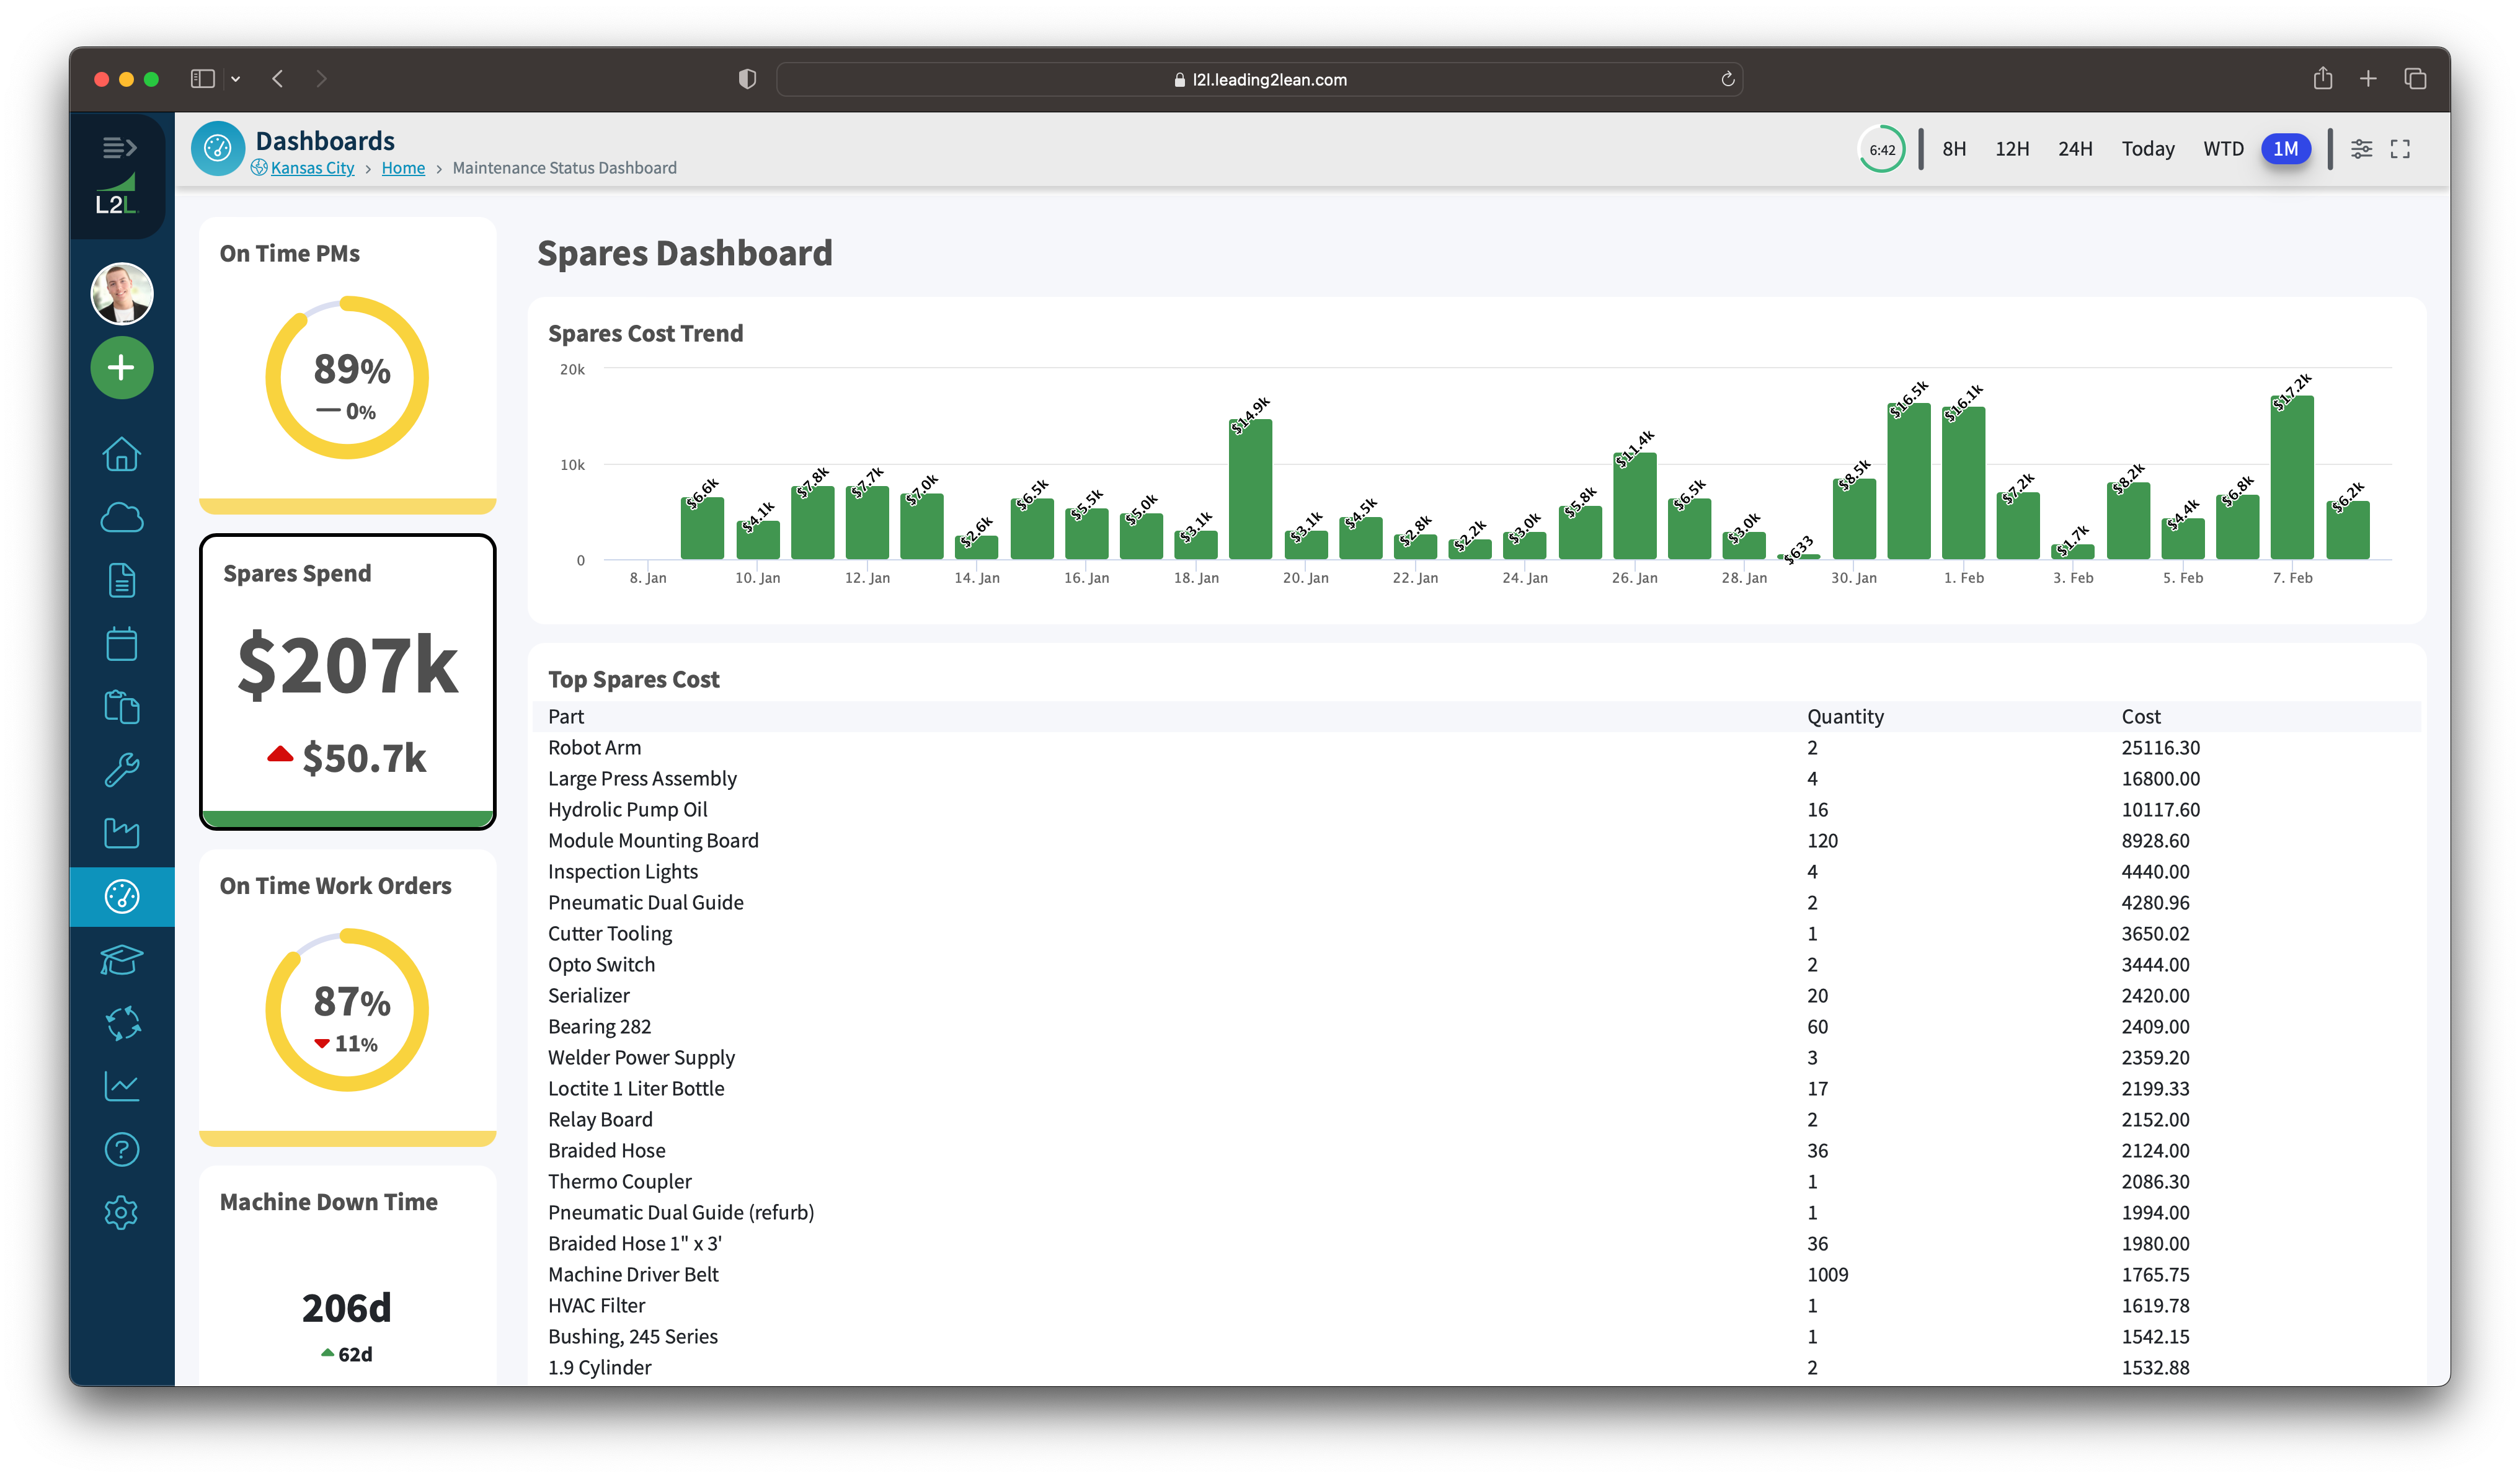Open the Home house icon in sidebar
2520x1478 pixels.
tap(122, 454)
